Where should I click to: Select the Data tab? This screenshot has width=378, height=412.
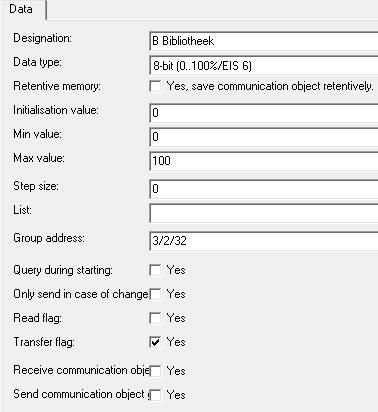pos(22,9)
